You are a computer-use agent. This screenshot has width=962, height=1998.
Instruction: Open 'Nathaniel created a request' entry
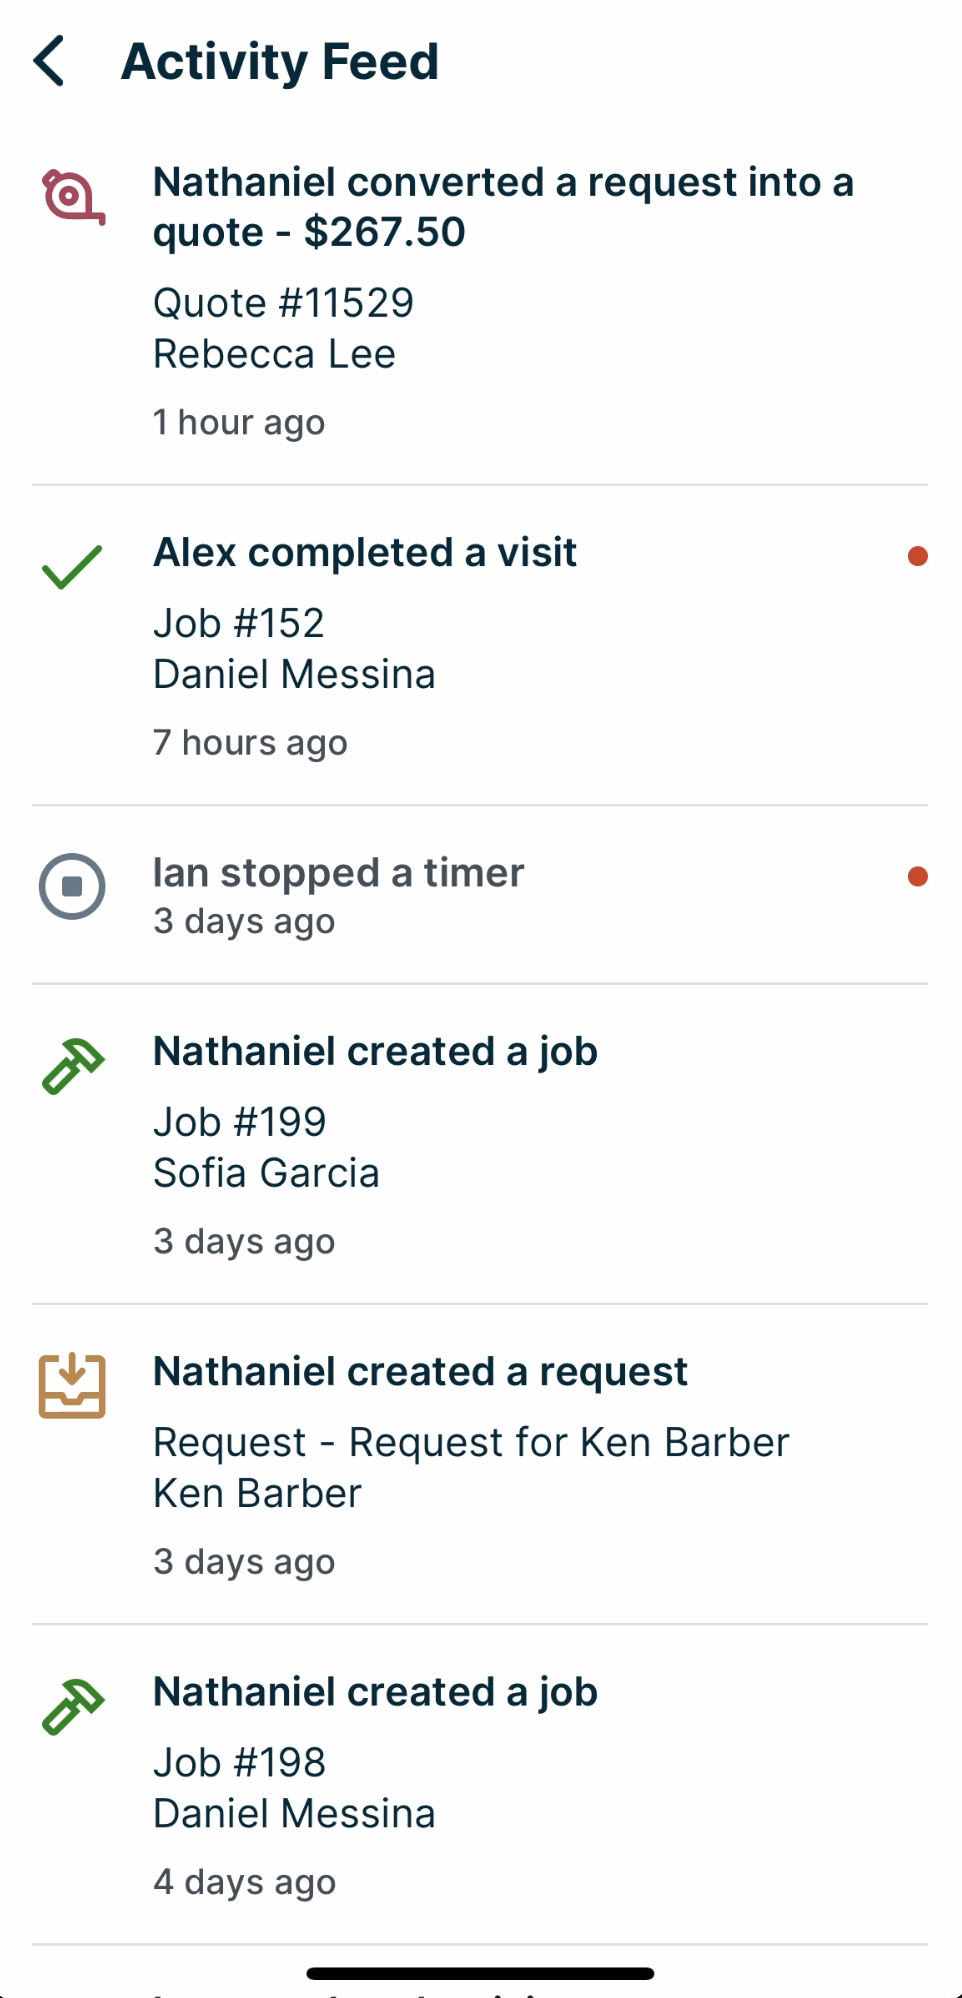point(420,1372)
